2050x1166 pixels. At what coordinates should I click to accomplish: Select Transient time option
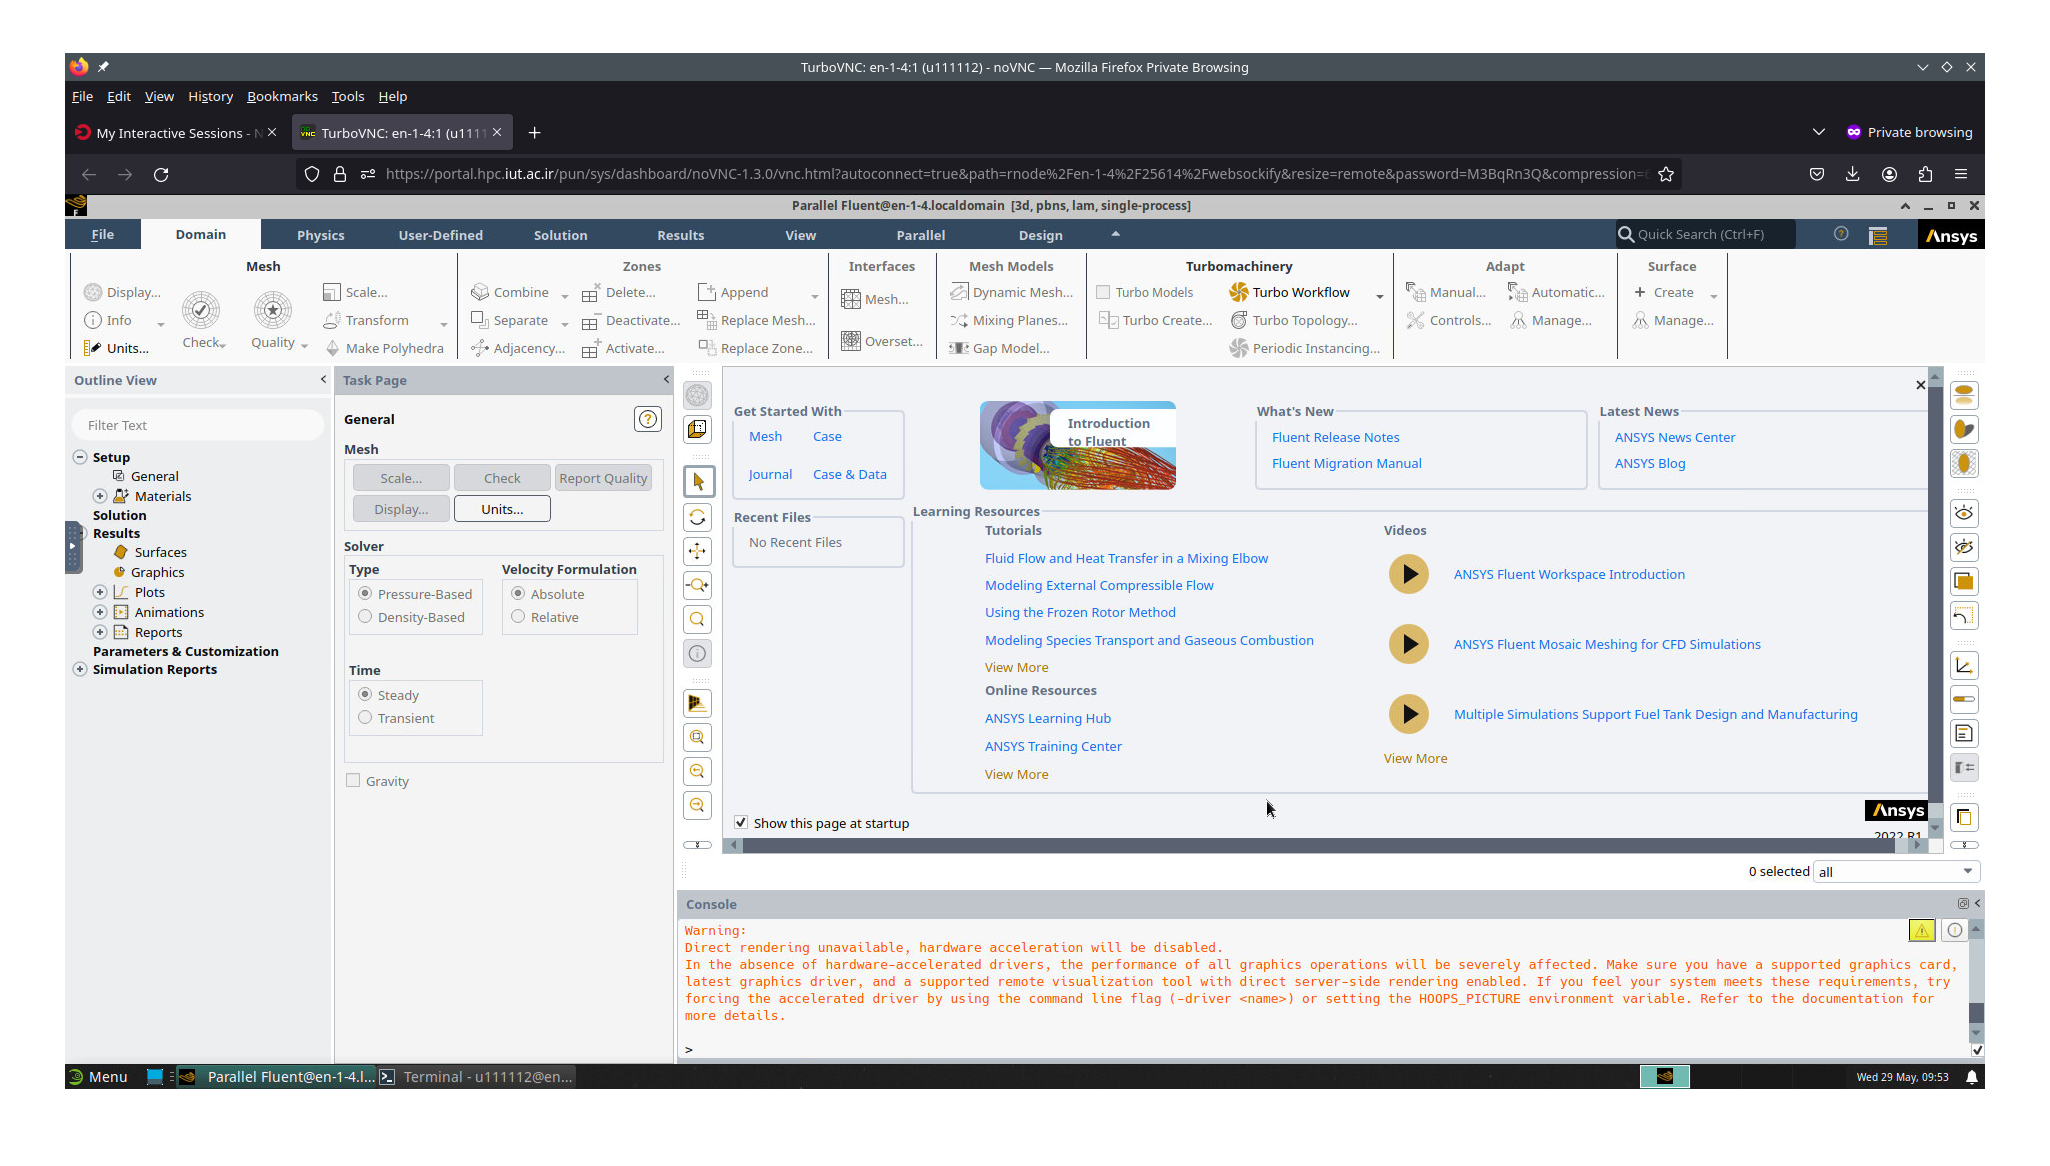pyautogui.click(x=365, y=718)
